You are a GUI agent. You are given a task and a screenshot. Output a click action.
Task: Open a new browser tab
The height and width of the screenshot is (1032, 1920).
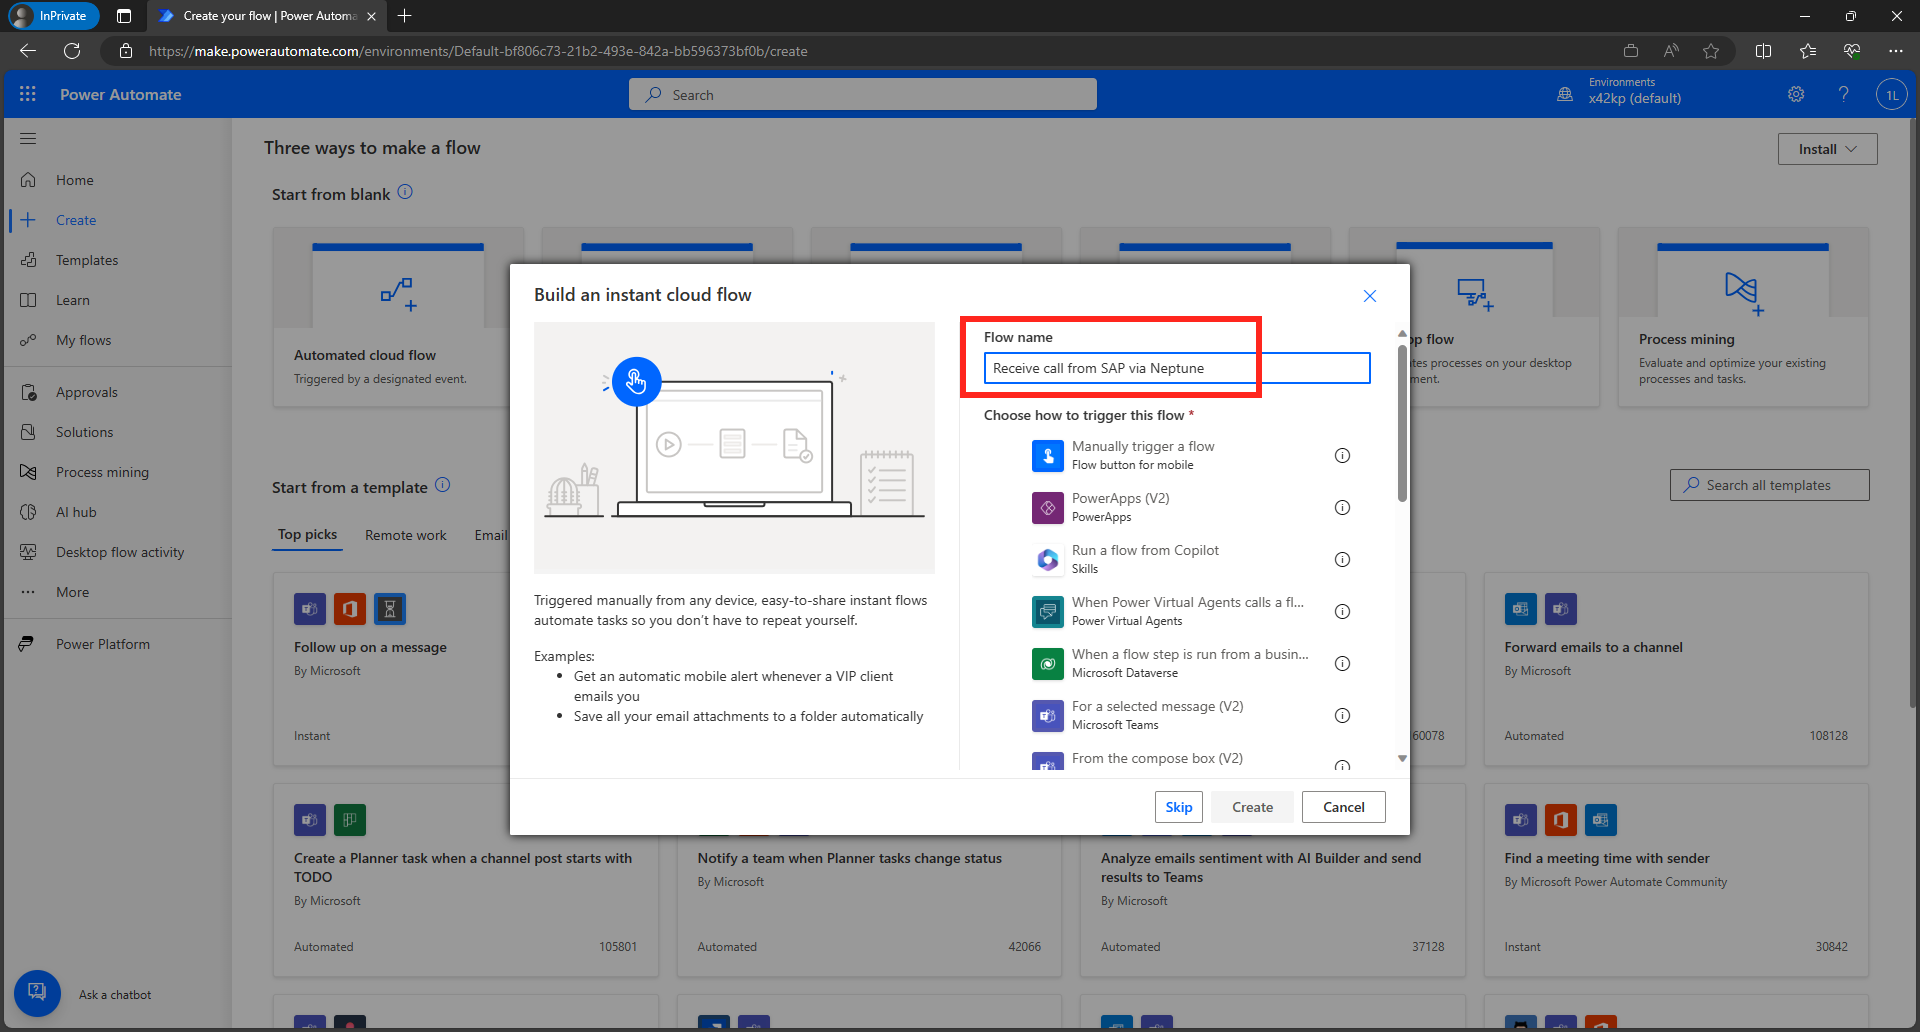(x=404, y=16)
